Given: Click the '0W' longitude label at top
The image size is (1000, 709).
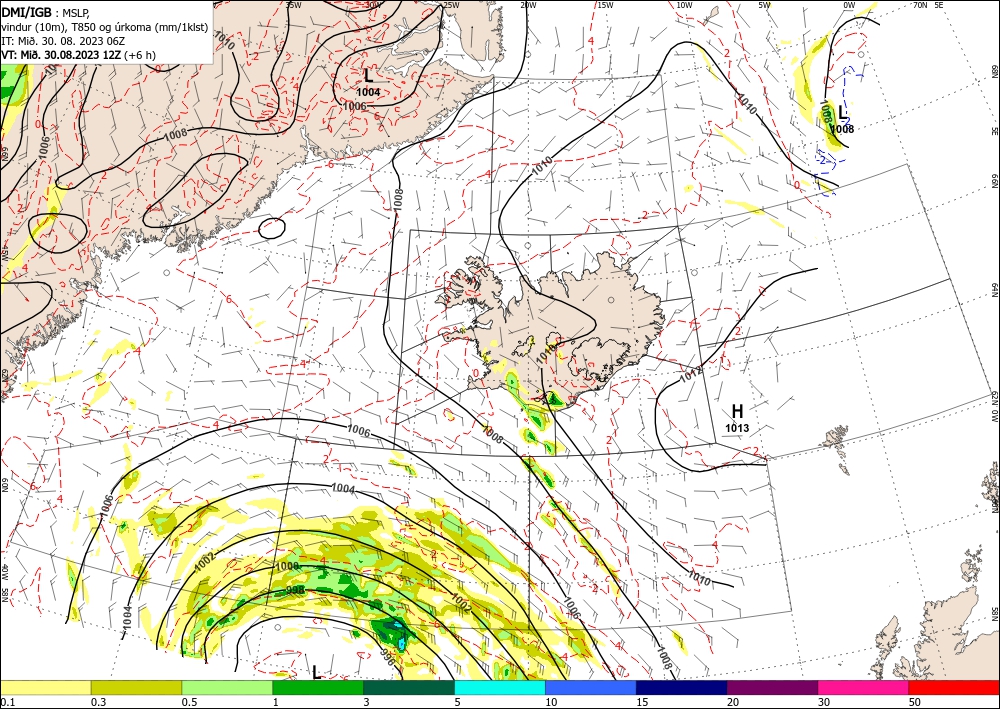Looking at the screenshot, I should point(849,5).
